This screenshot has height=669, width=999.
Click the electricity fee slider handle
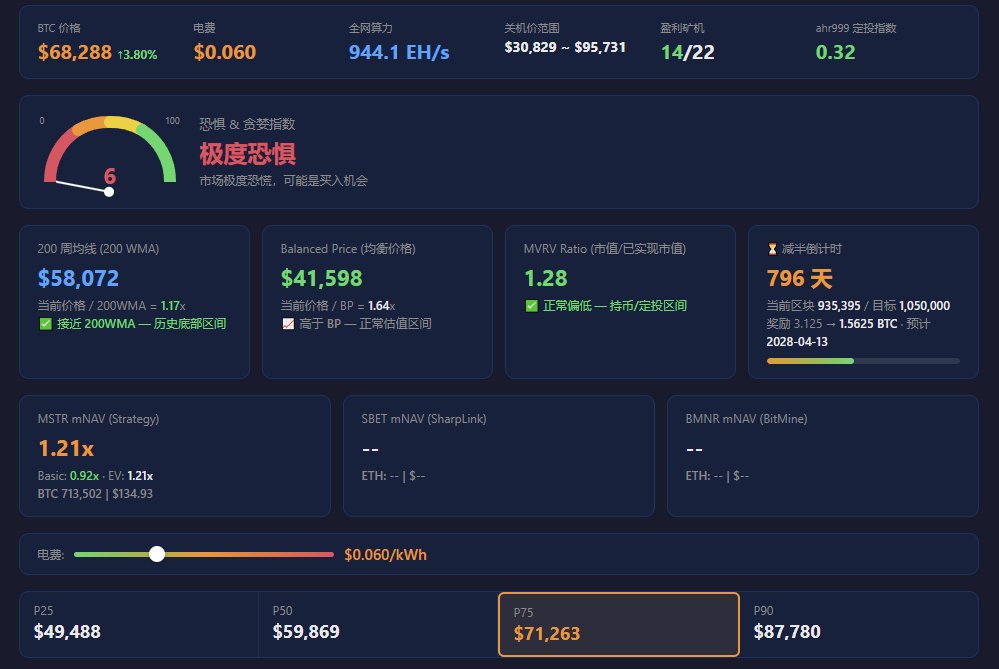(157, 554)
